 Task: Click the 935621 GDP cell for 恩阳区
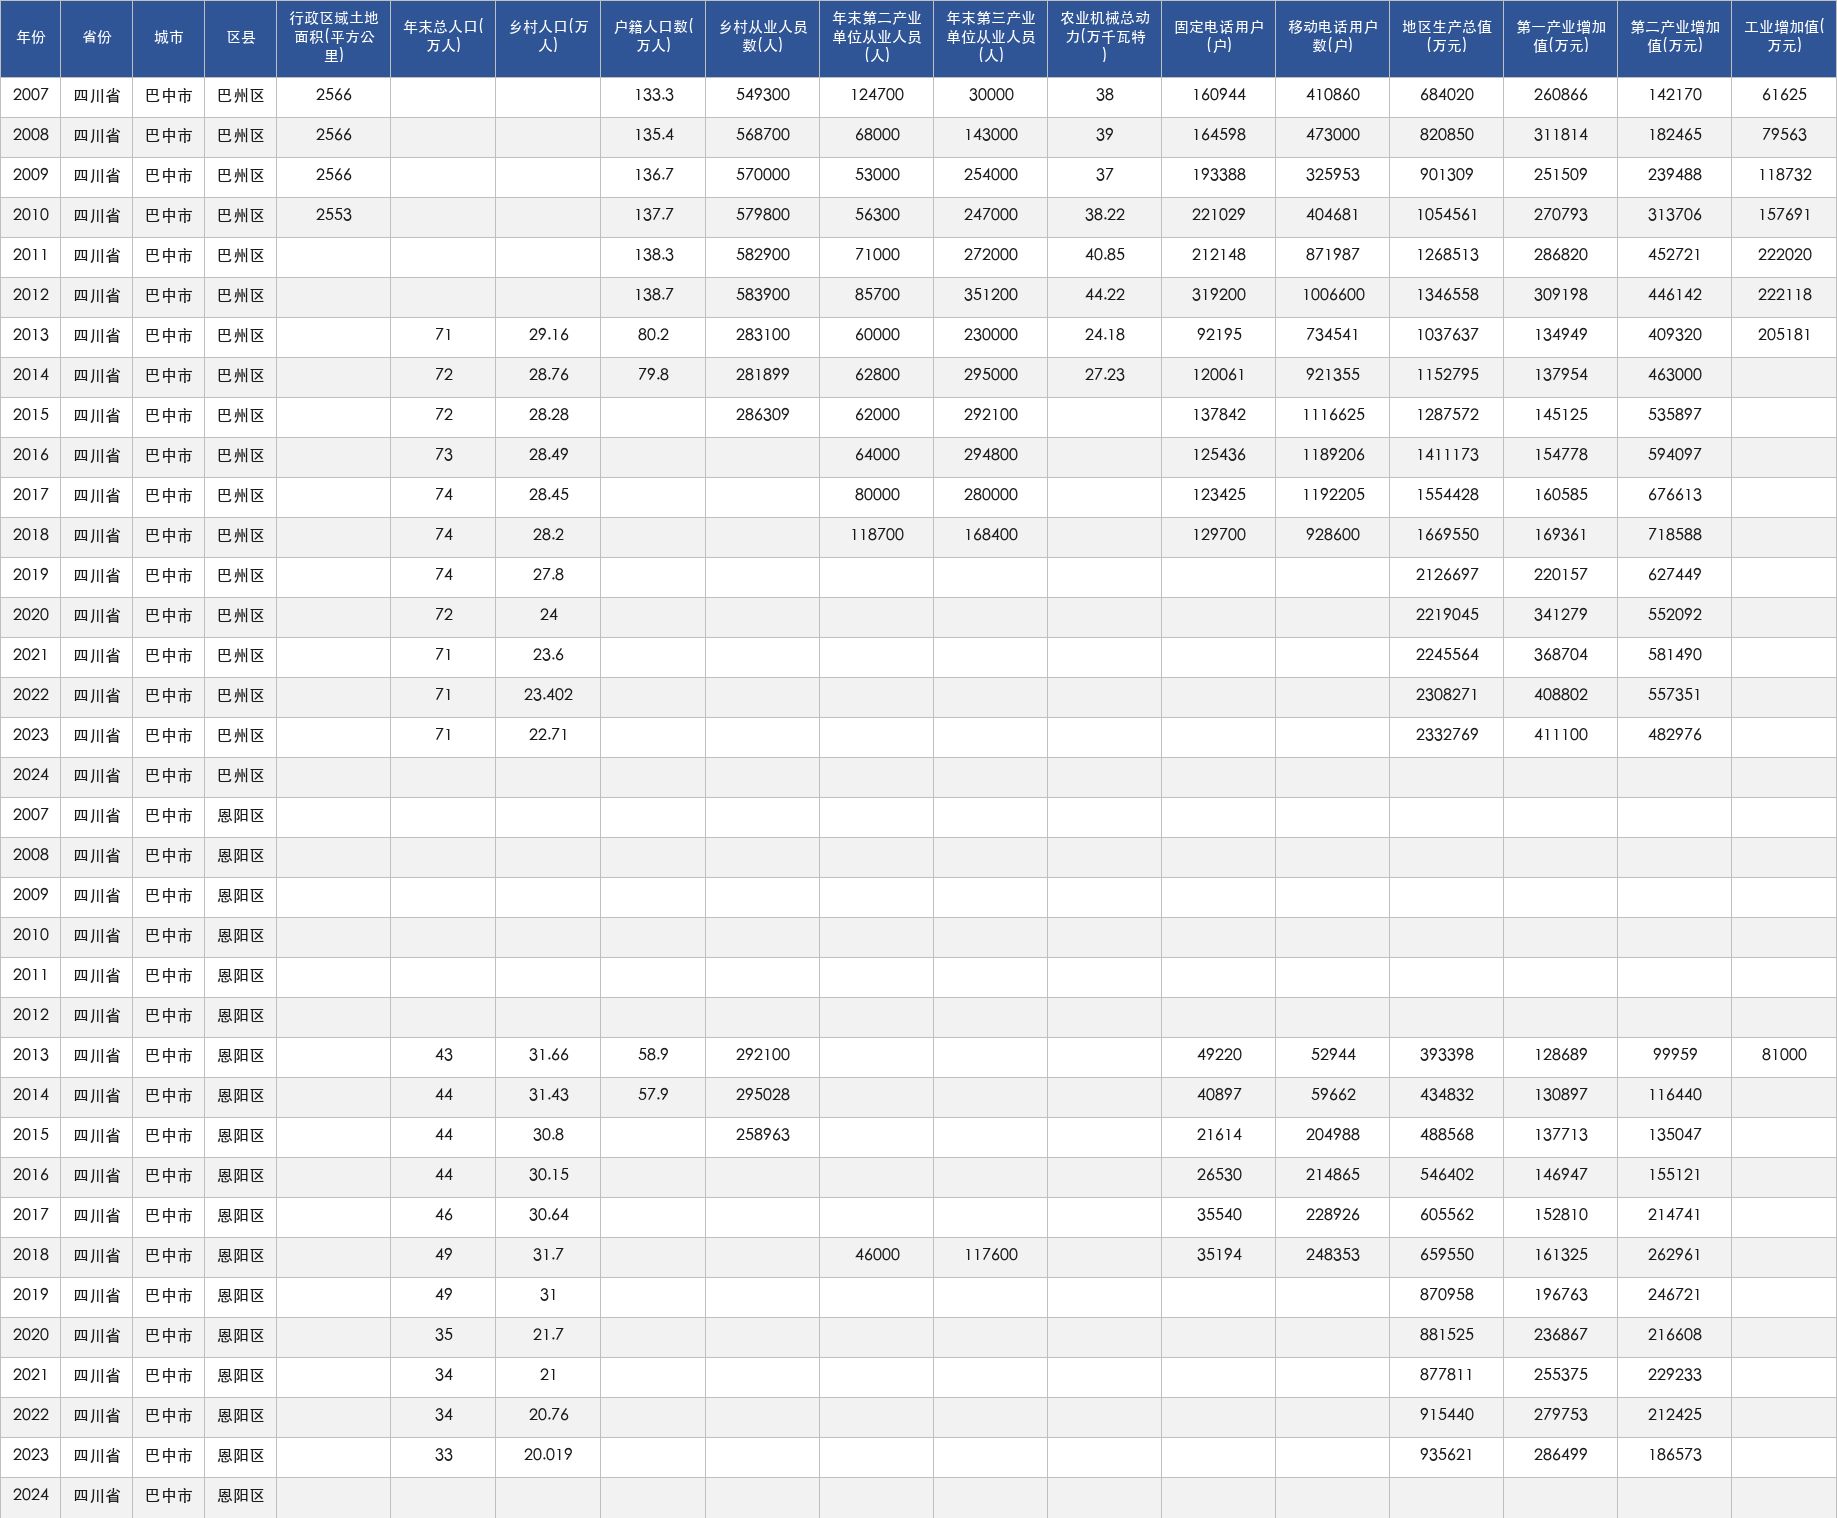pyautogui.click(x=1446, y=1456)
